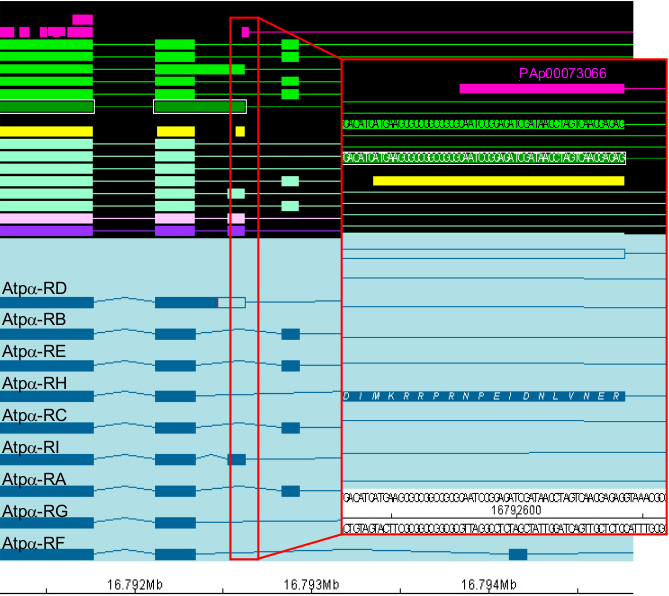Select the second exon of Atpα-RG
This screenshot has height=596, width=669.
click(x=175, y=523)
